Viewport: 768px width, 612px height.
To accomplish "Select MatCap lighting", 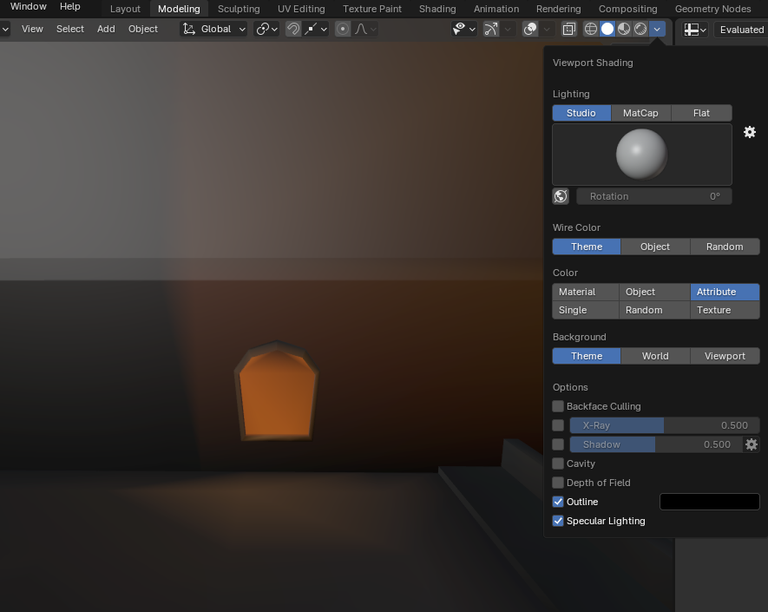I will point(641,113).
